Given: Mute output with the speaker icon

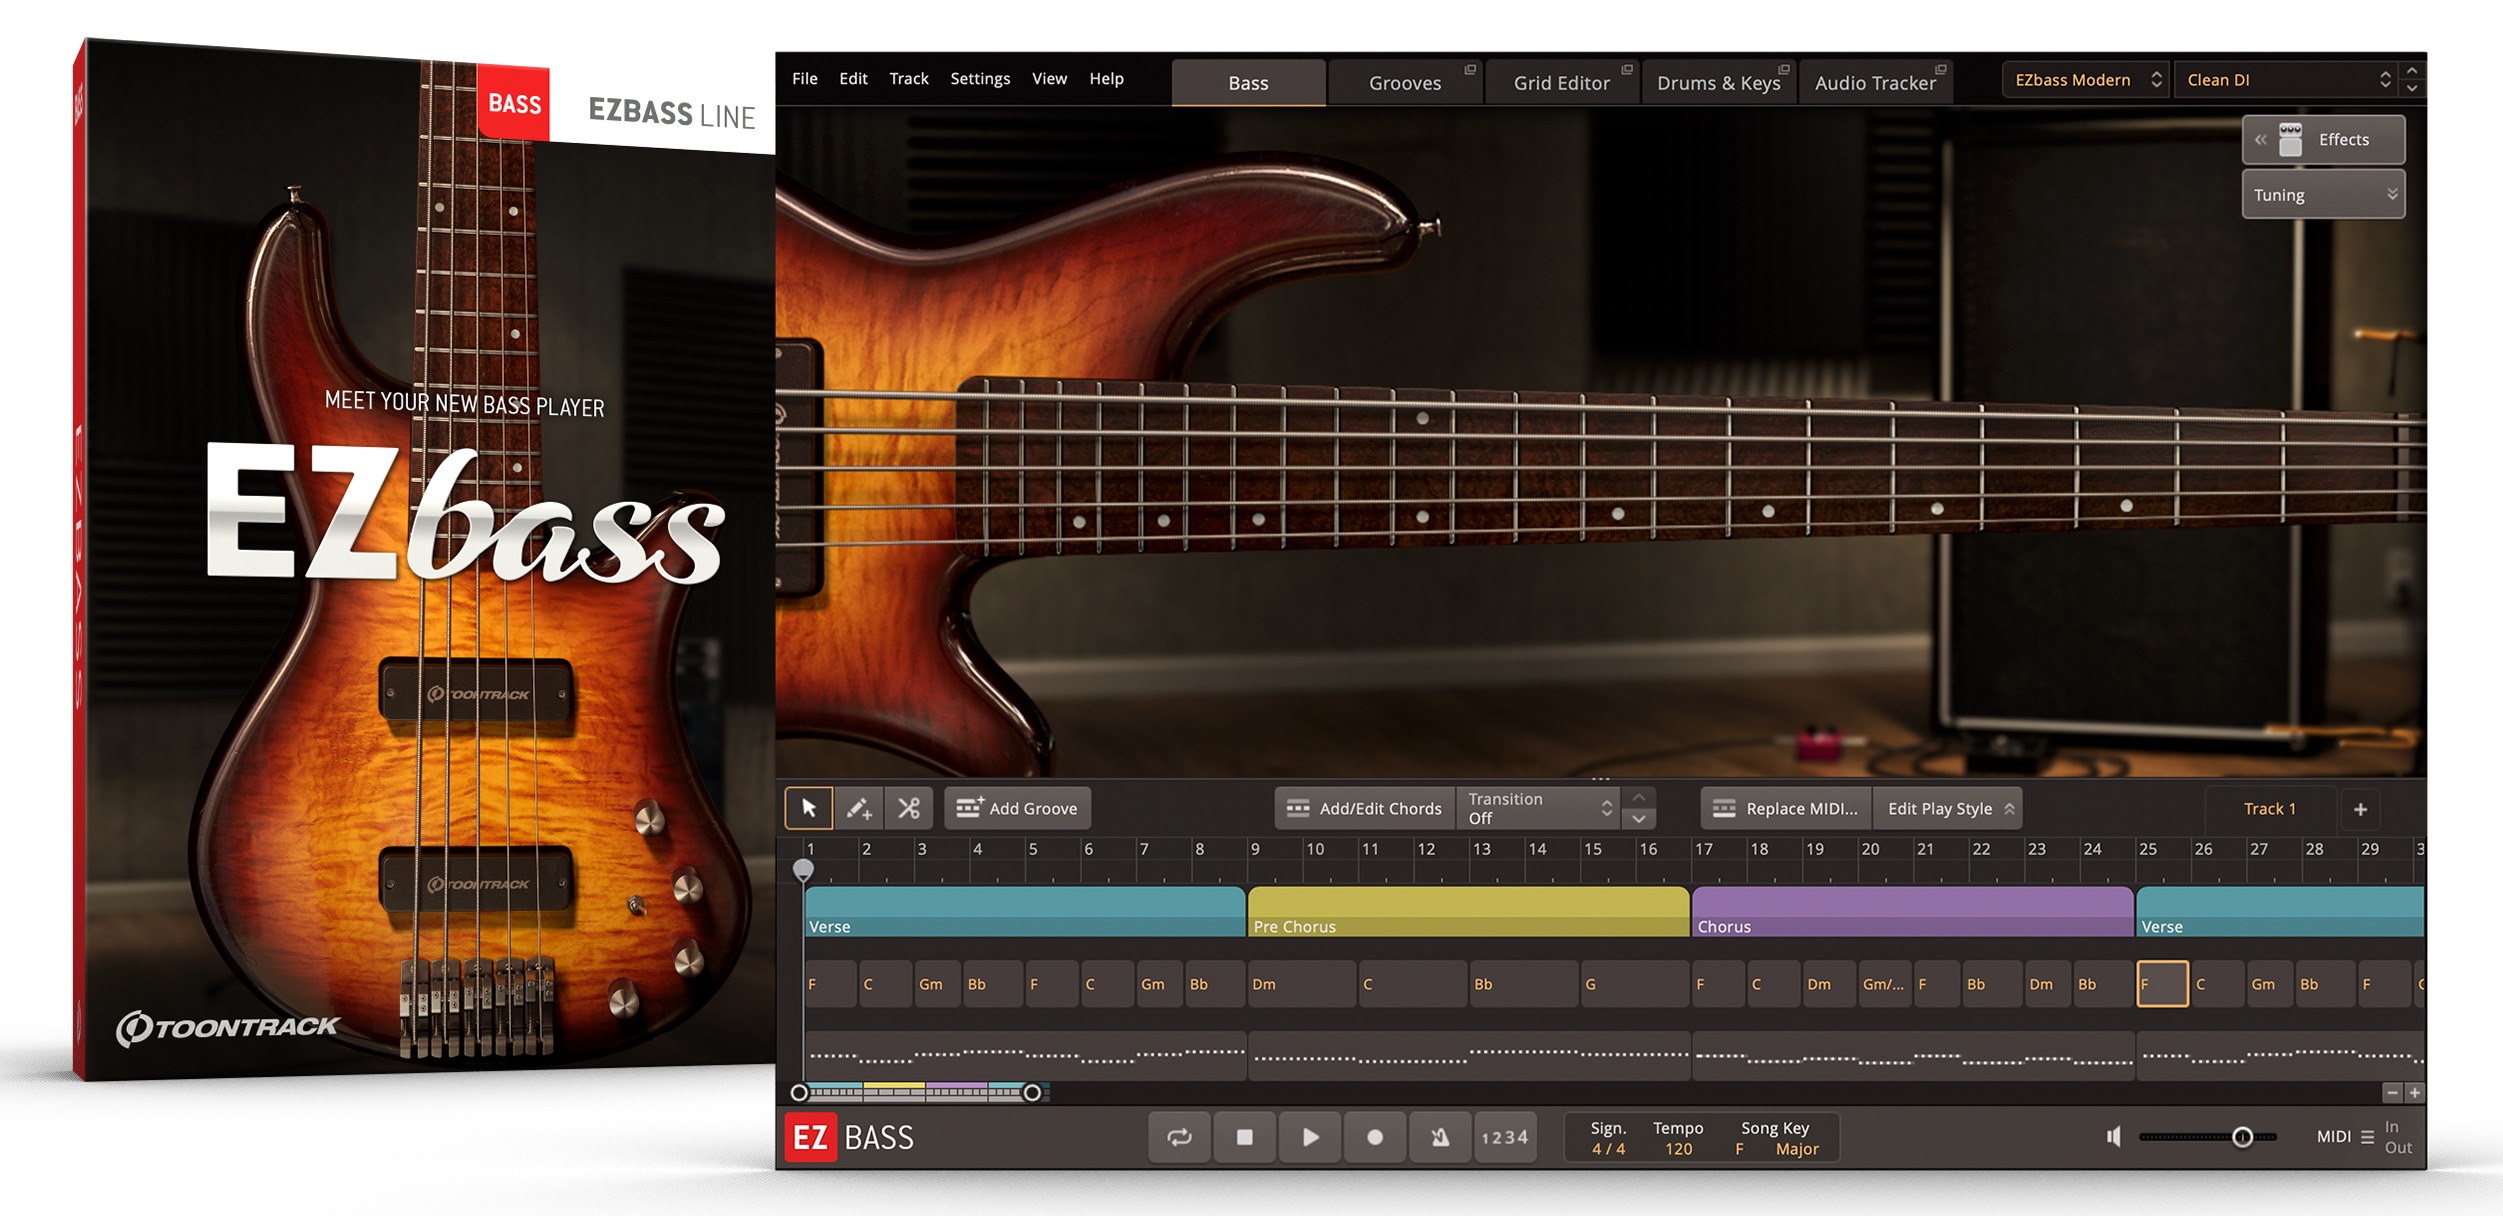Looking at the screenshot, I should tap(2114, 1137).
